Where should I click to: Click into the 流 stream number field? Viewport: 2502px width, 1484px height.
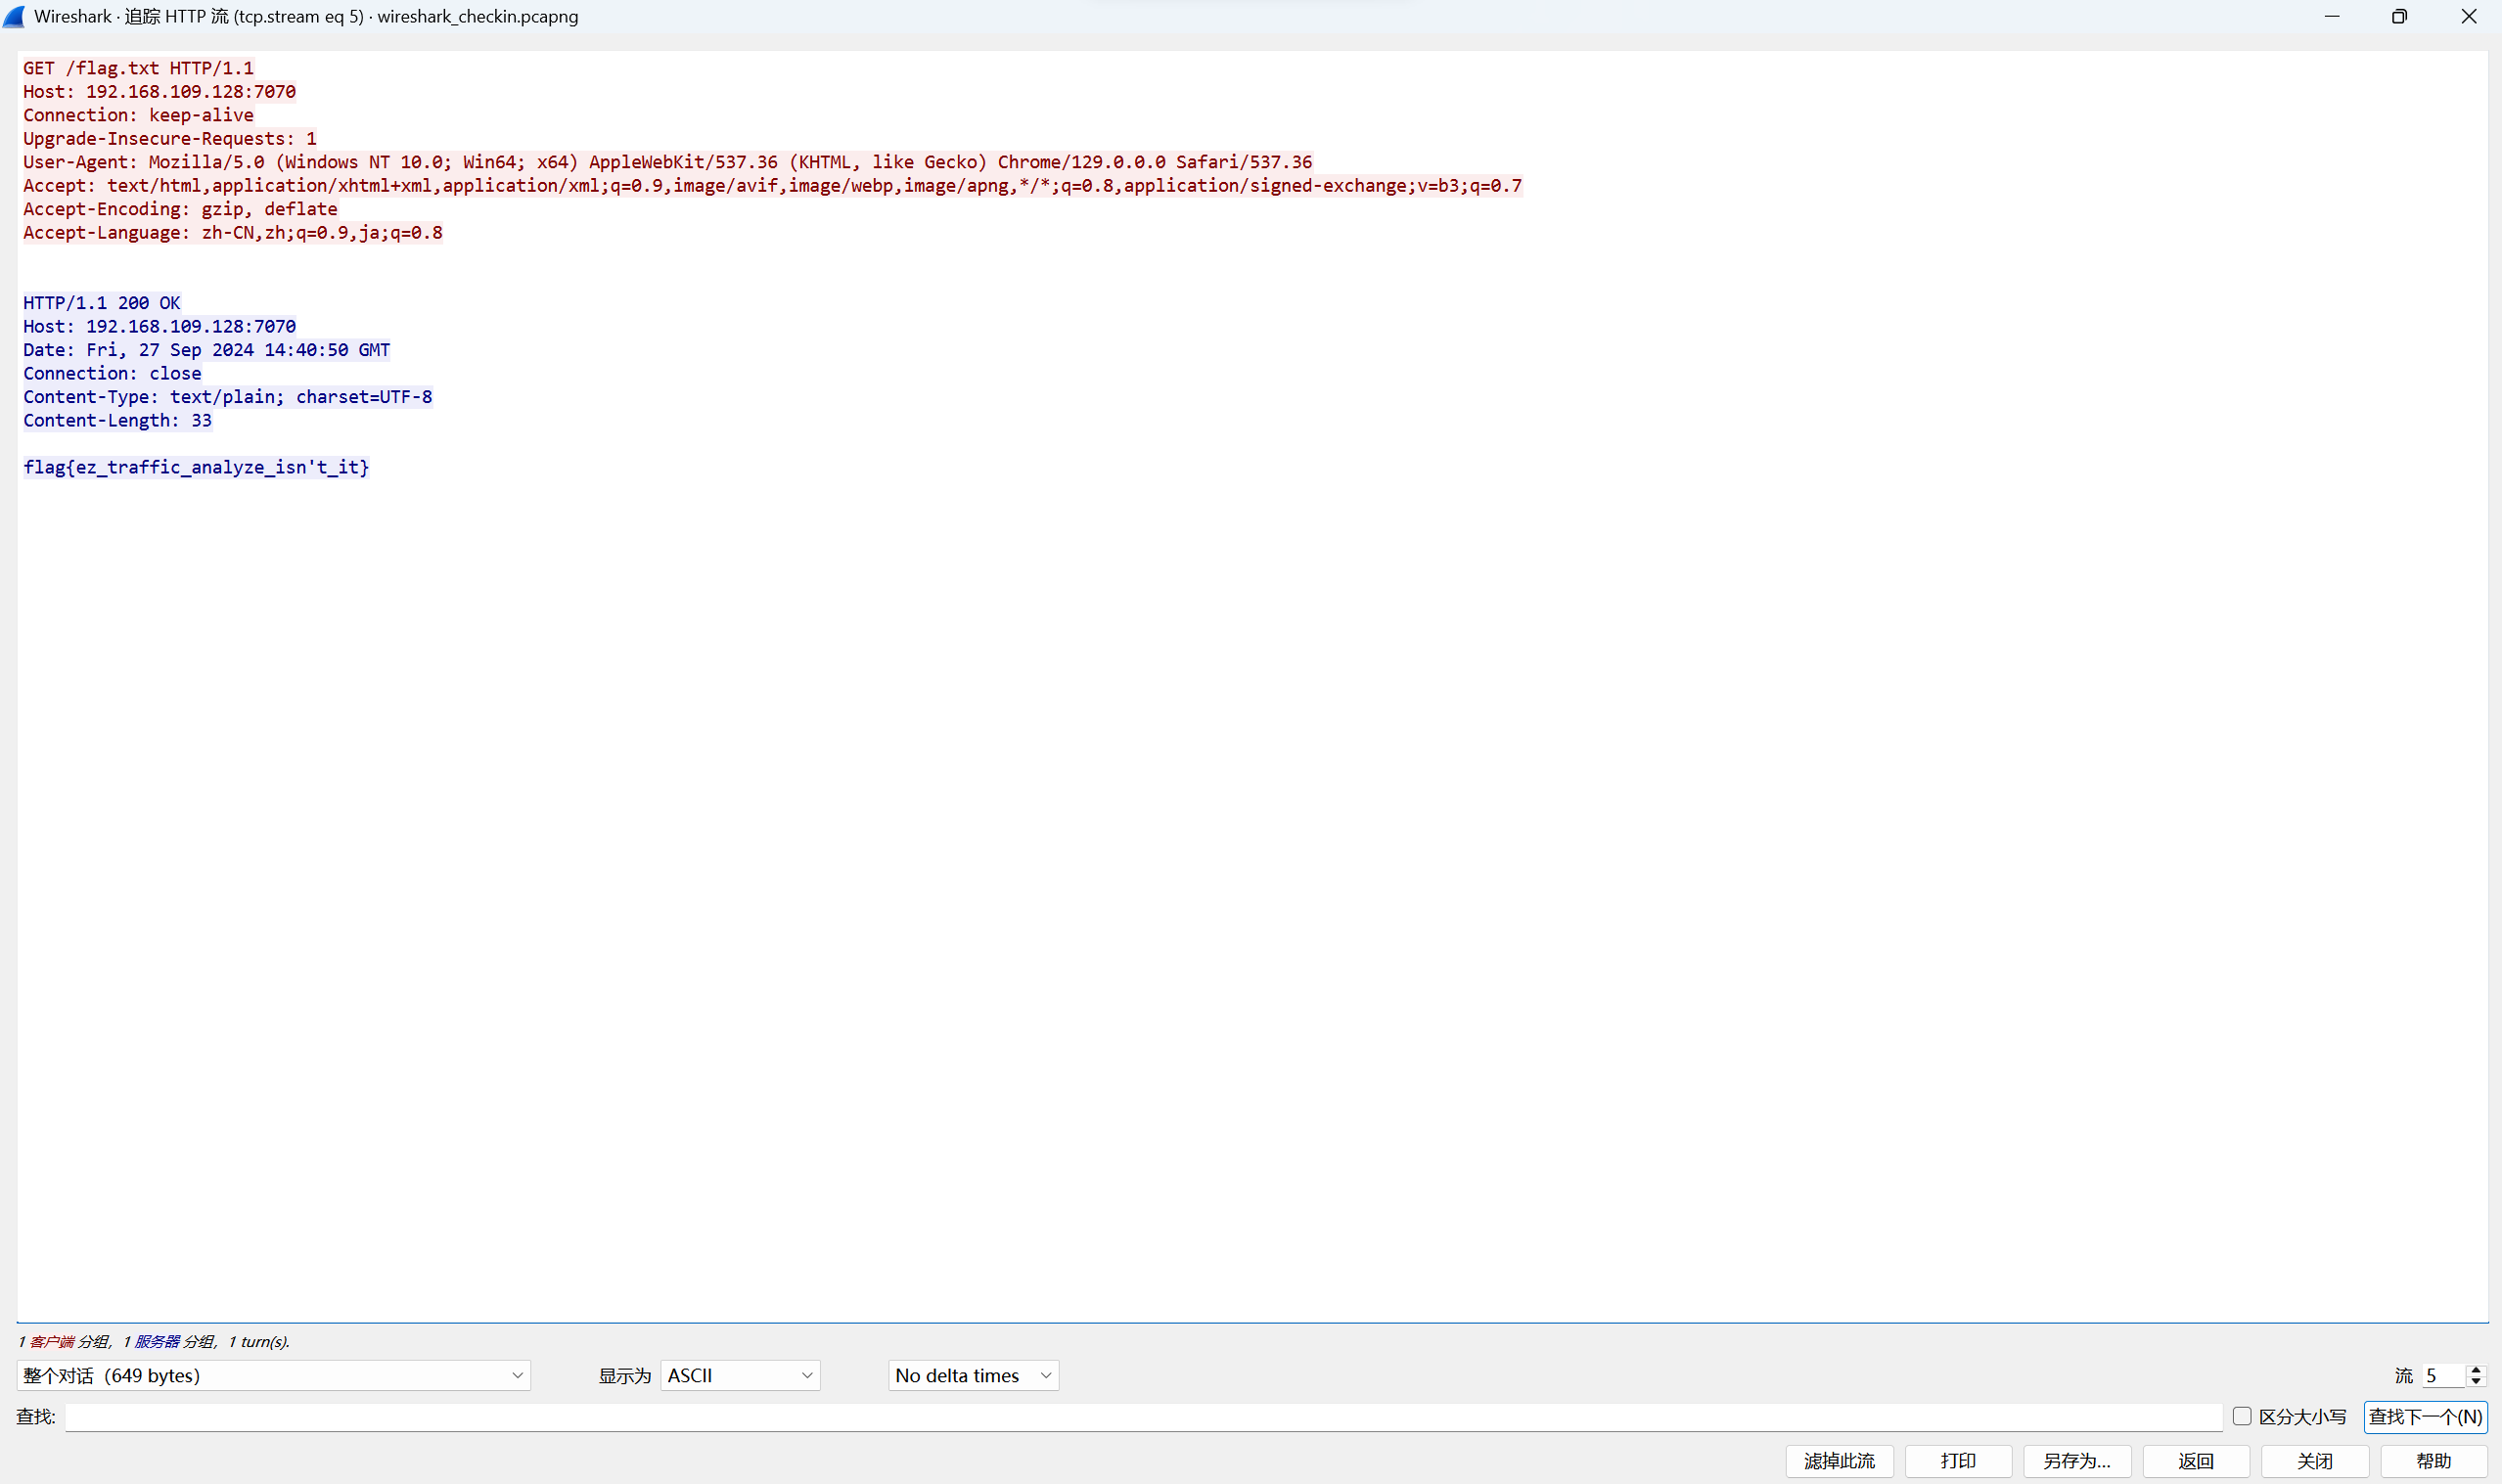click(x=2442, y=1375)
